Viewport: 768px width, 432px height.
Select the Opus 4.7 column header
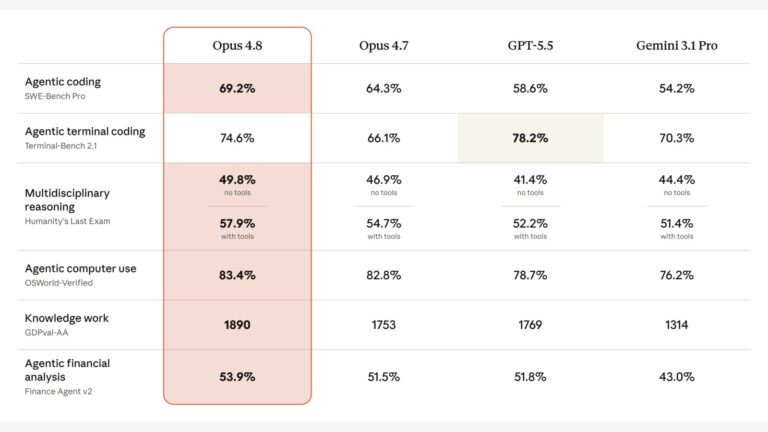click(x=384, y=46)
